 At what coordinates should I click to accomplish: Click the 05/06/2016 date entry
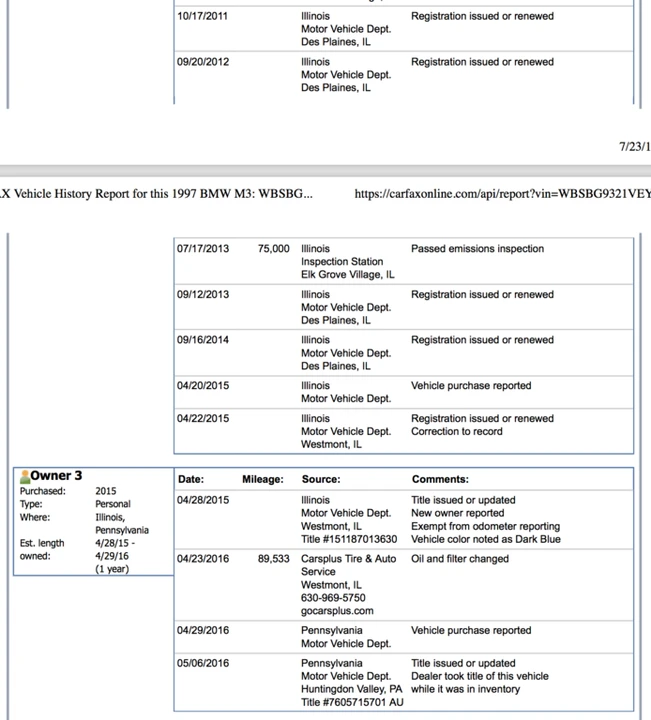[x=202, y=664]
